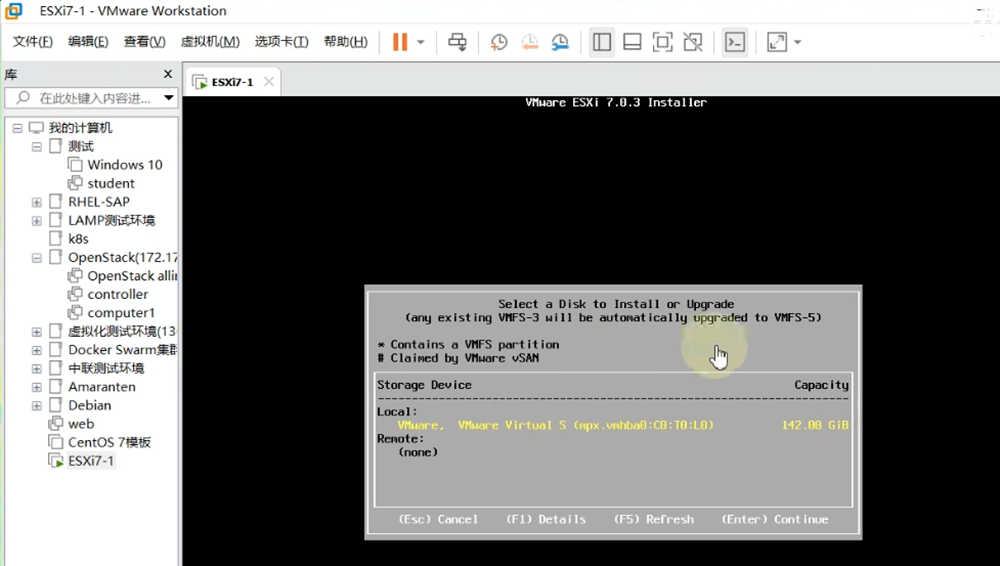Click the Windows 10 VM icon

point(75,165)
